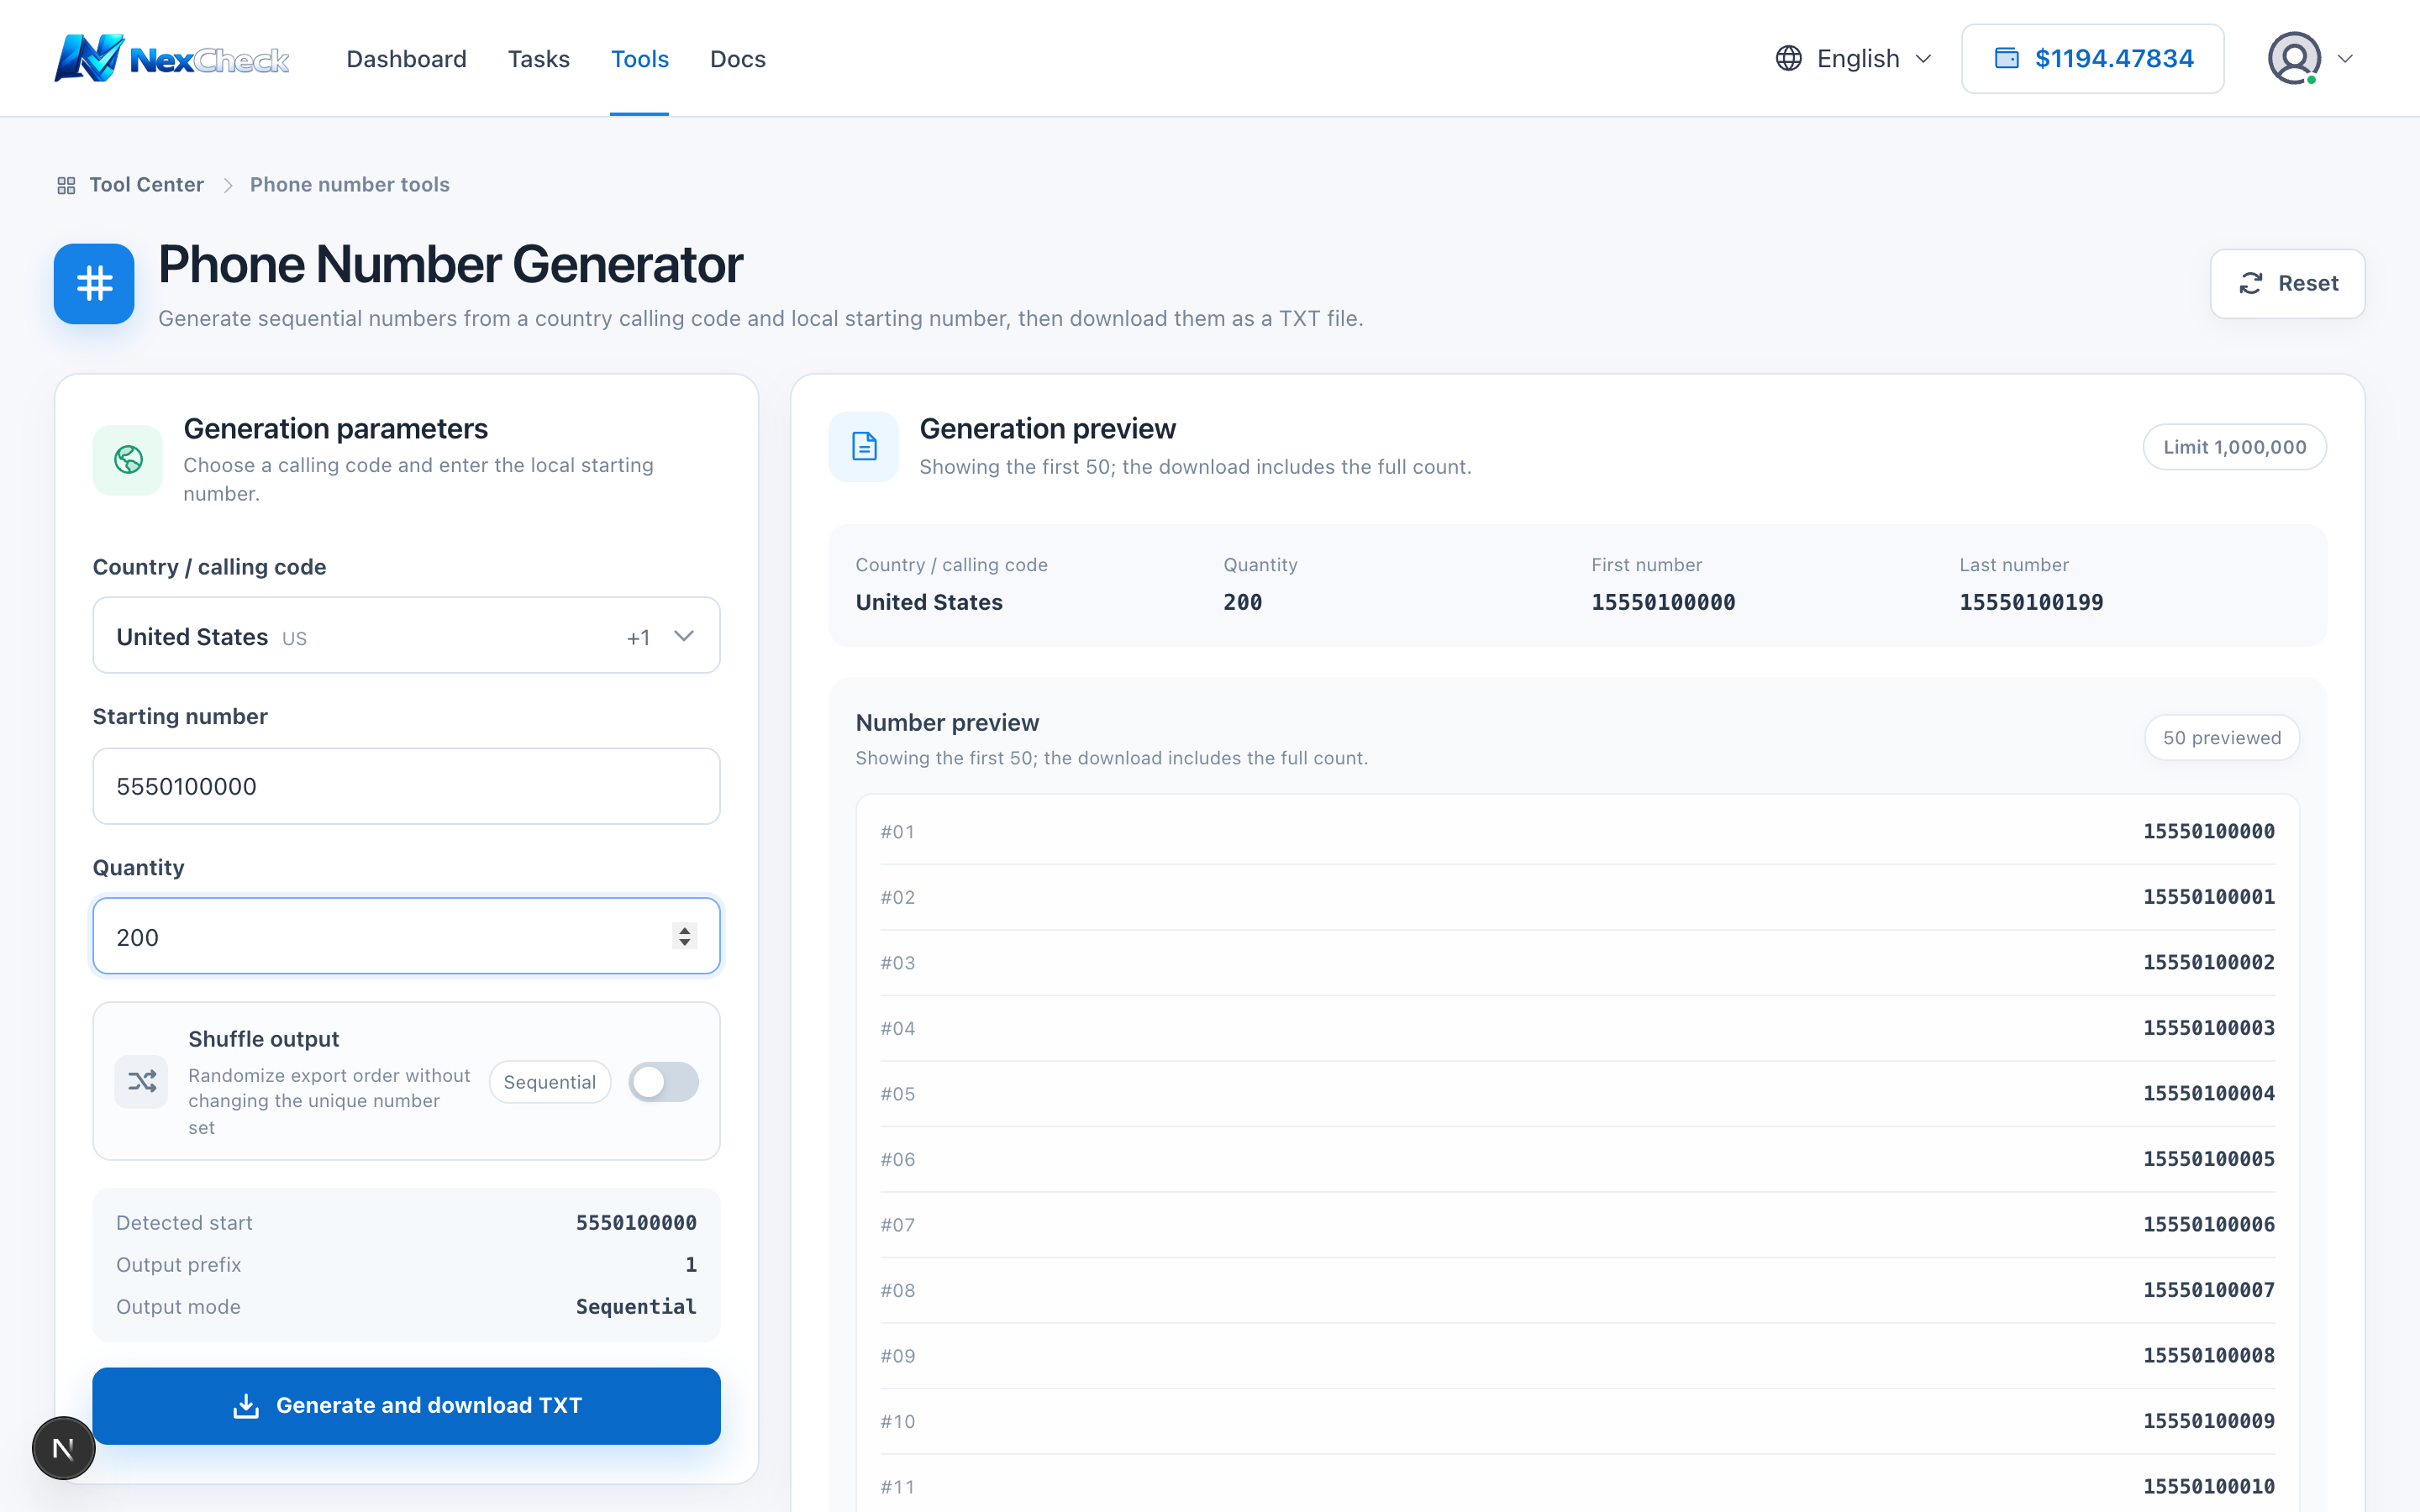Select preview row #02 15550100001
Image resolution: width=2420 pixels, height=1512 pixels.
(x=1577, y=897)
